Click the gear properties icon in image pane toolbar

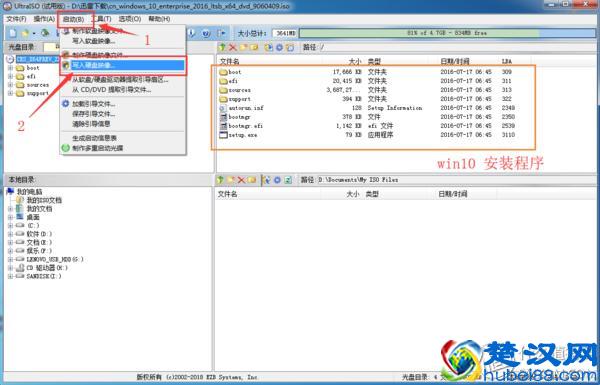pos(279,47)
